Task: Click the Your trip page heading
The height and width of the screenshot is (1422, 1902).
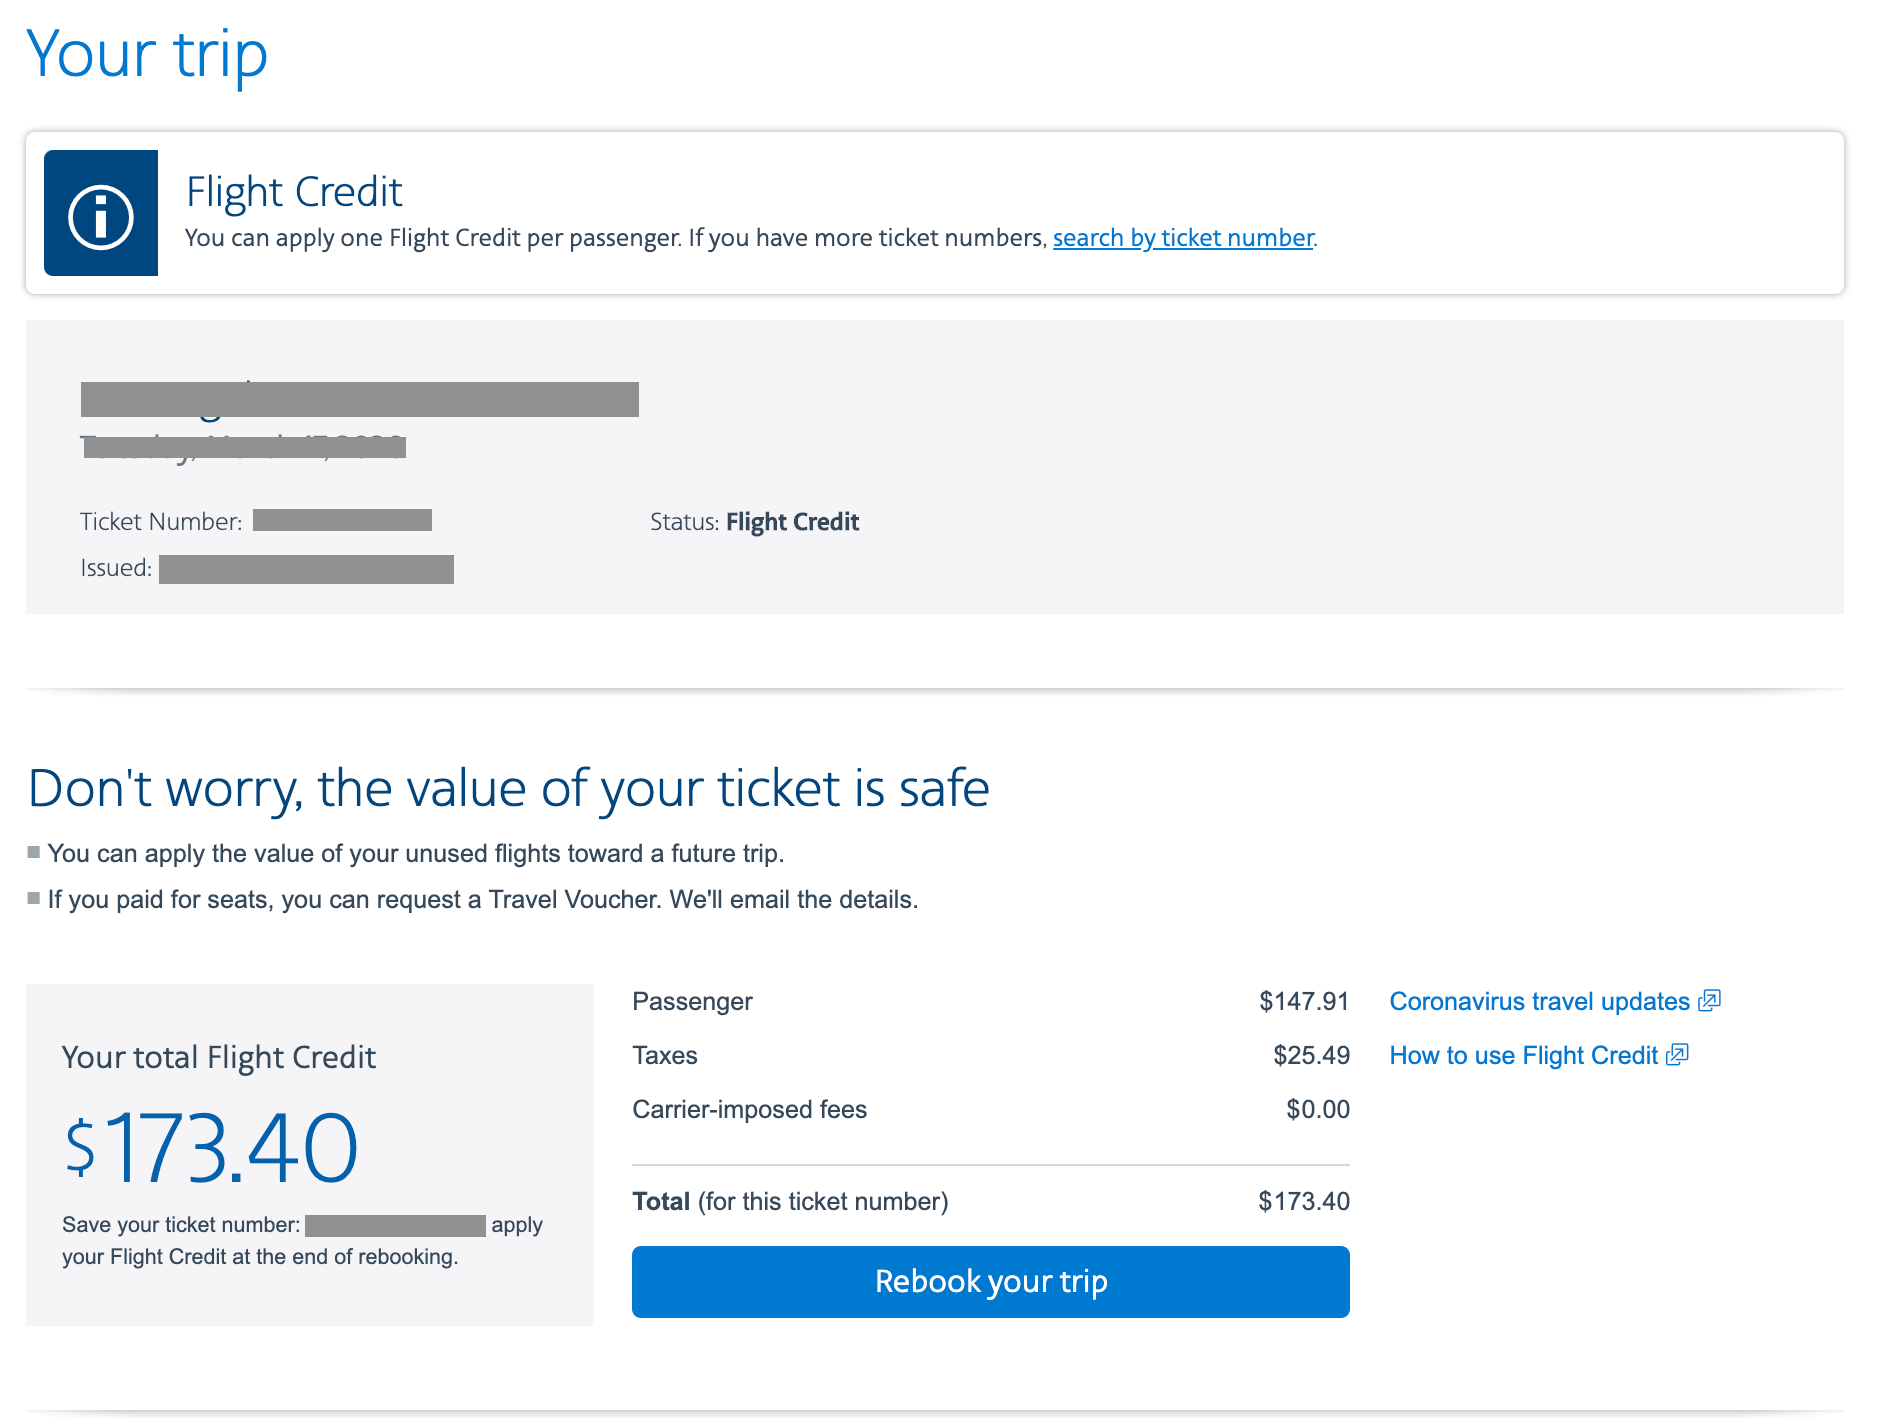Action: tap(147, 54)
